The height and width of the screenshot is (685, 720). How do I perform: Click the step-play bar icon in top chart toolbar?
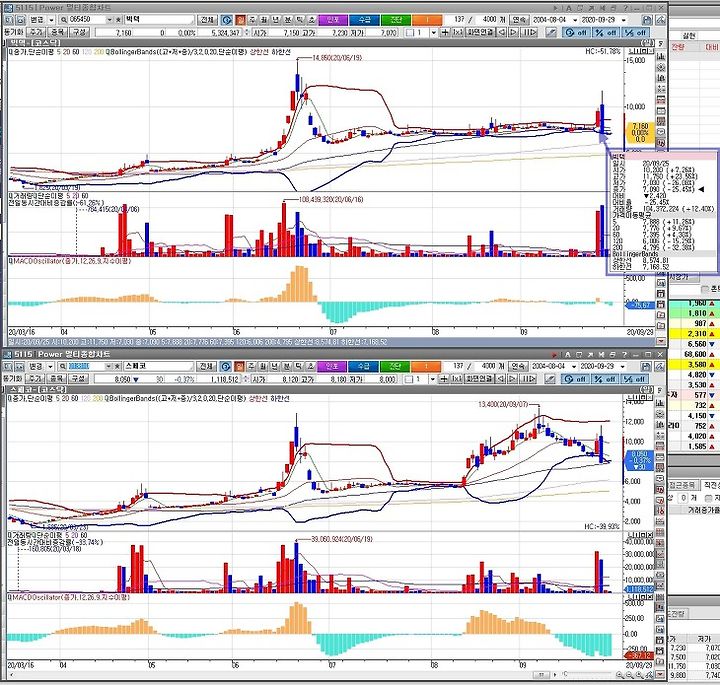tap(529, 33)
